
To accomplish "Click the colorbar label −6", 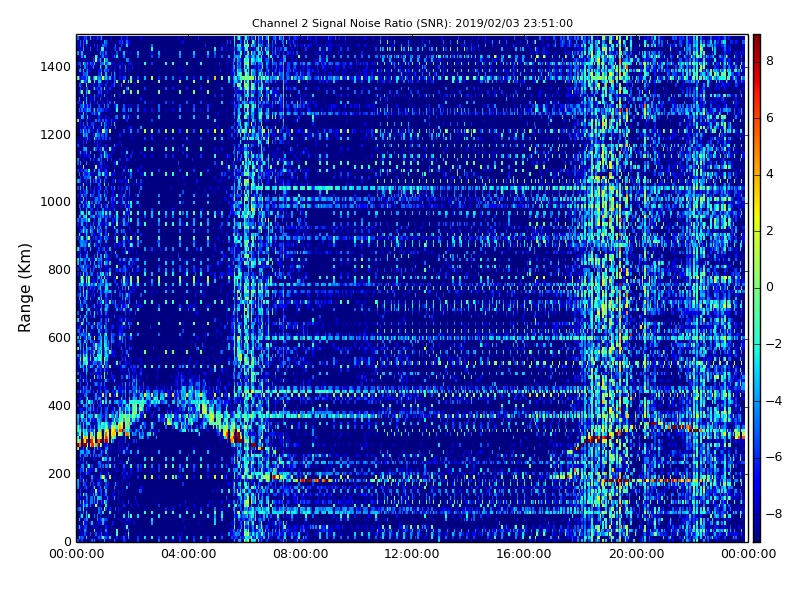I will pos(774,457).
